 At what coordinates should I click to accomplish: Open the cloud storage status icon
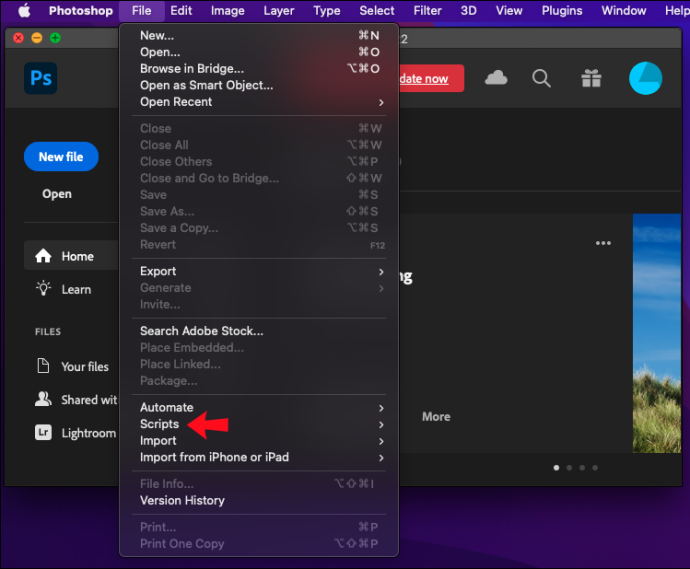496,78
